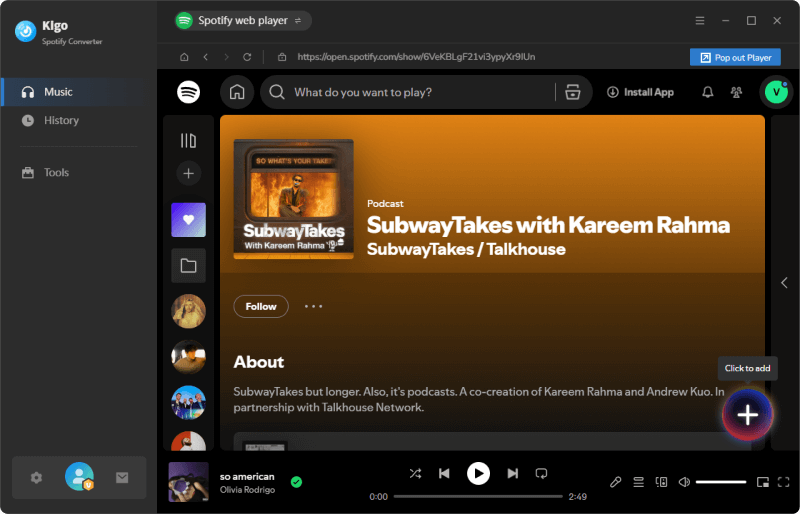Open now playing album cover

188,482
